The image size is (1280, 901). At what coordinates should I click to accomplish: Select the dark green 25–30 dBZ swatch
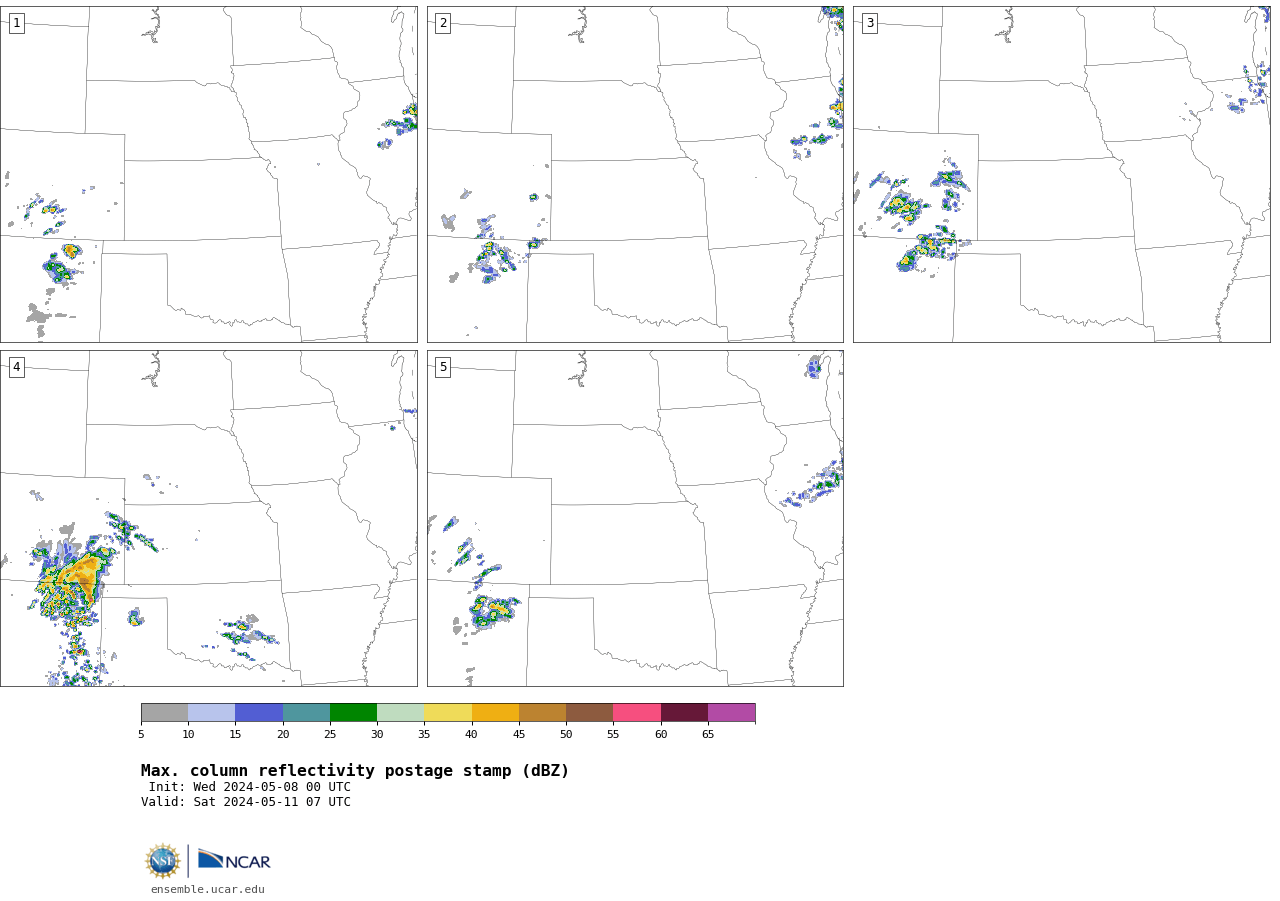[353, 712]
